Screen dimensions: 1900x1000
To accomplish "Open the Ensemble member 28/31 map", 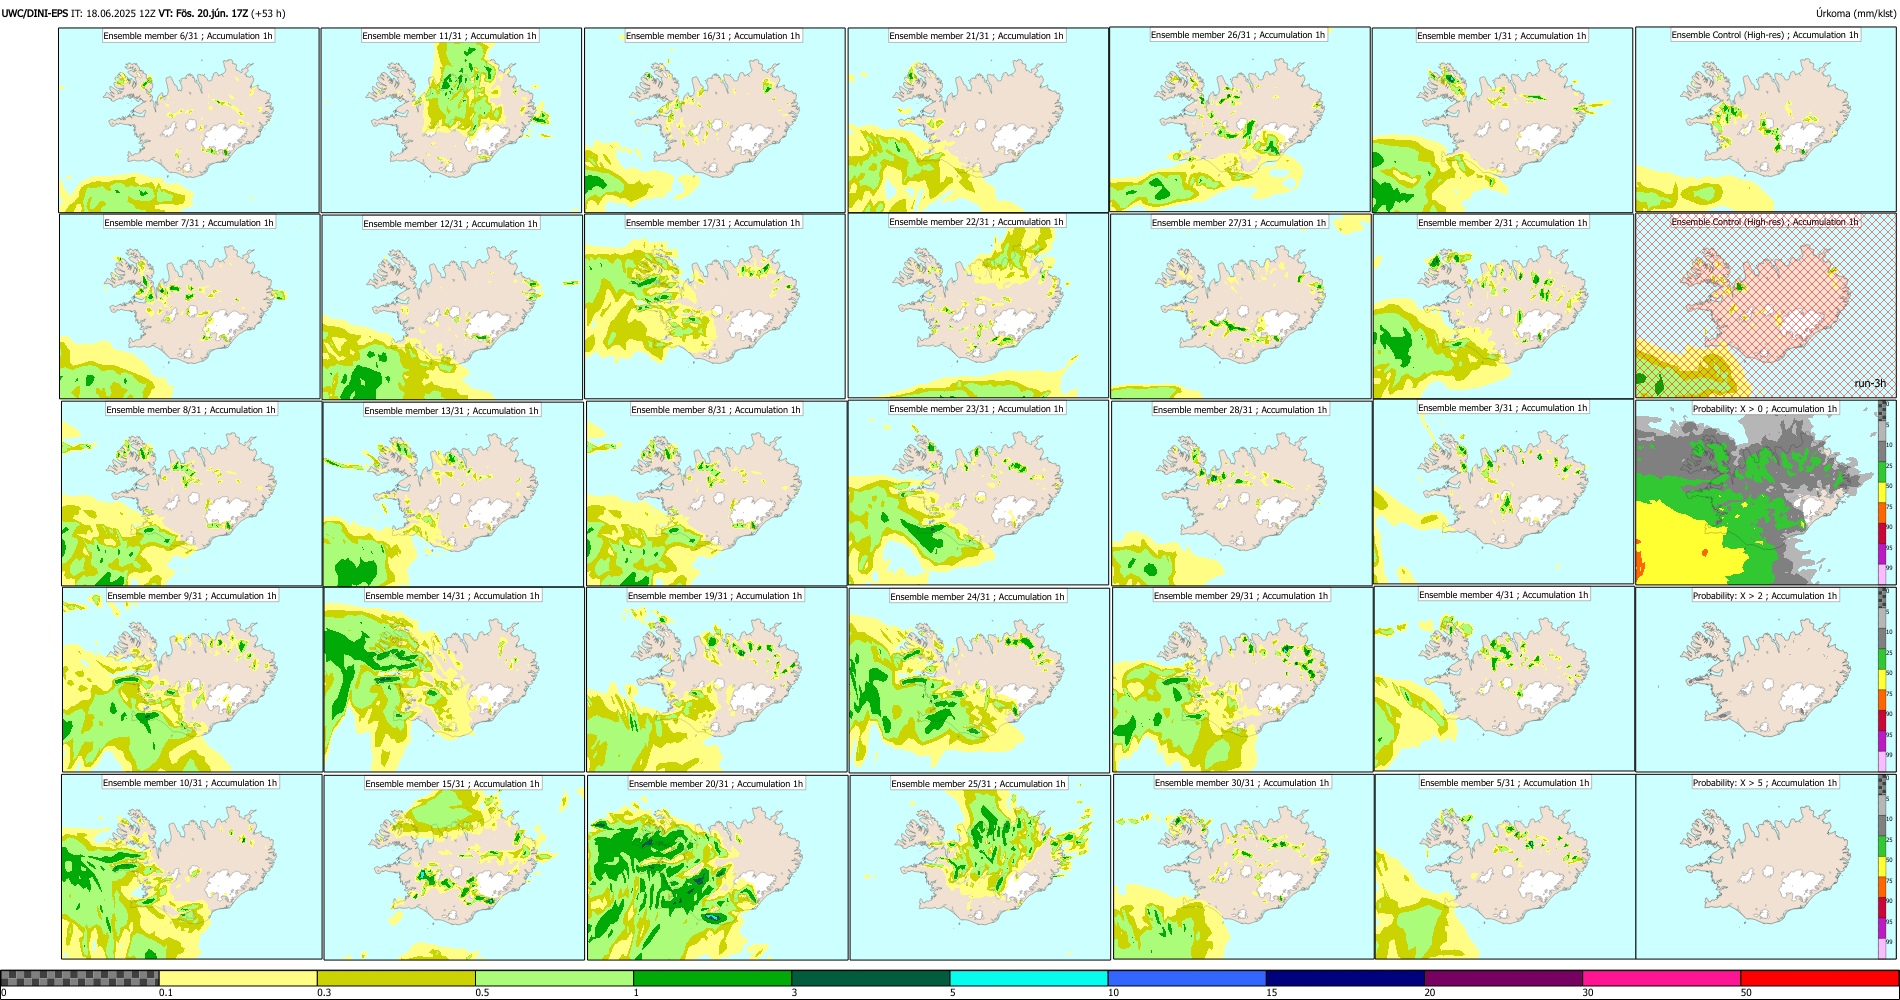I will point(1241,494).
